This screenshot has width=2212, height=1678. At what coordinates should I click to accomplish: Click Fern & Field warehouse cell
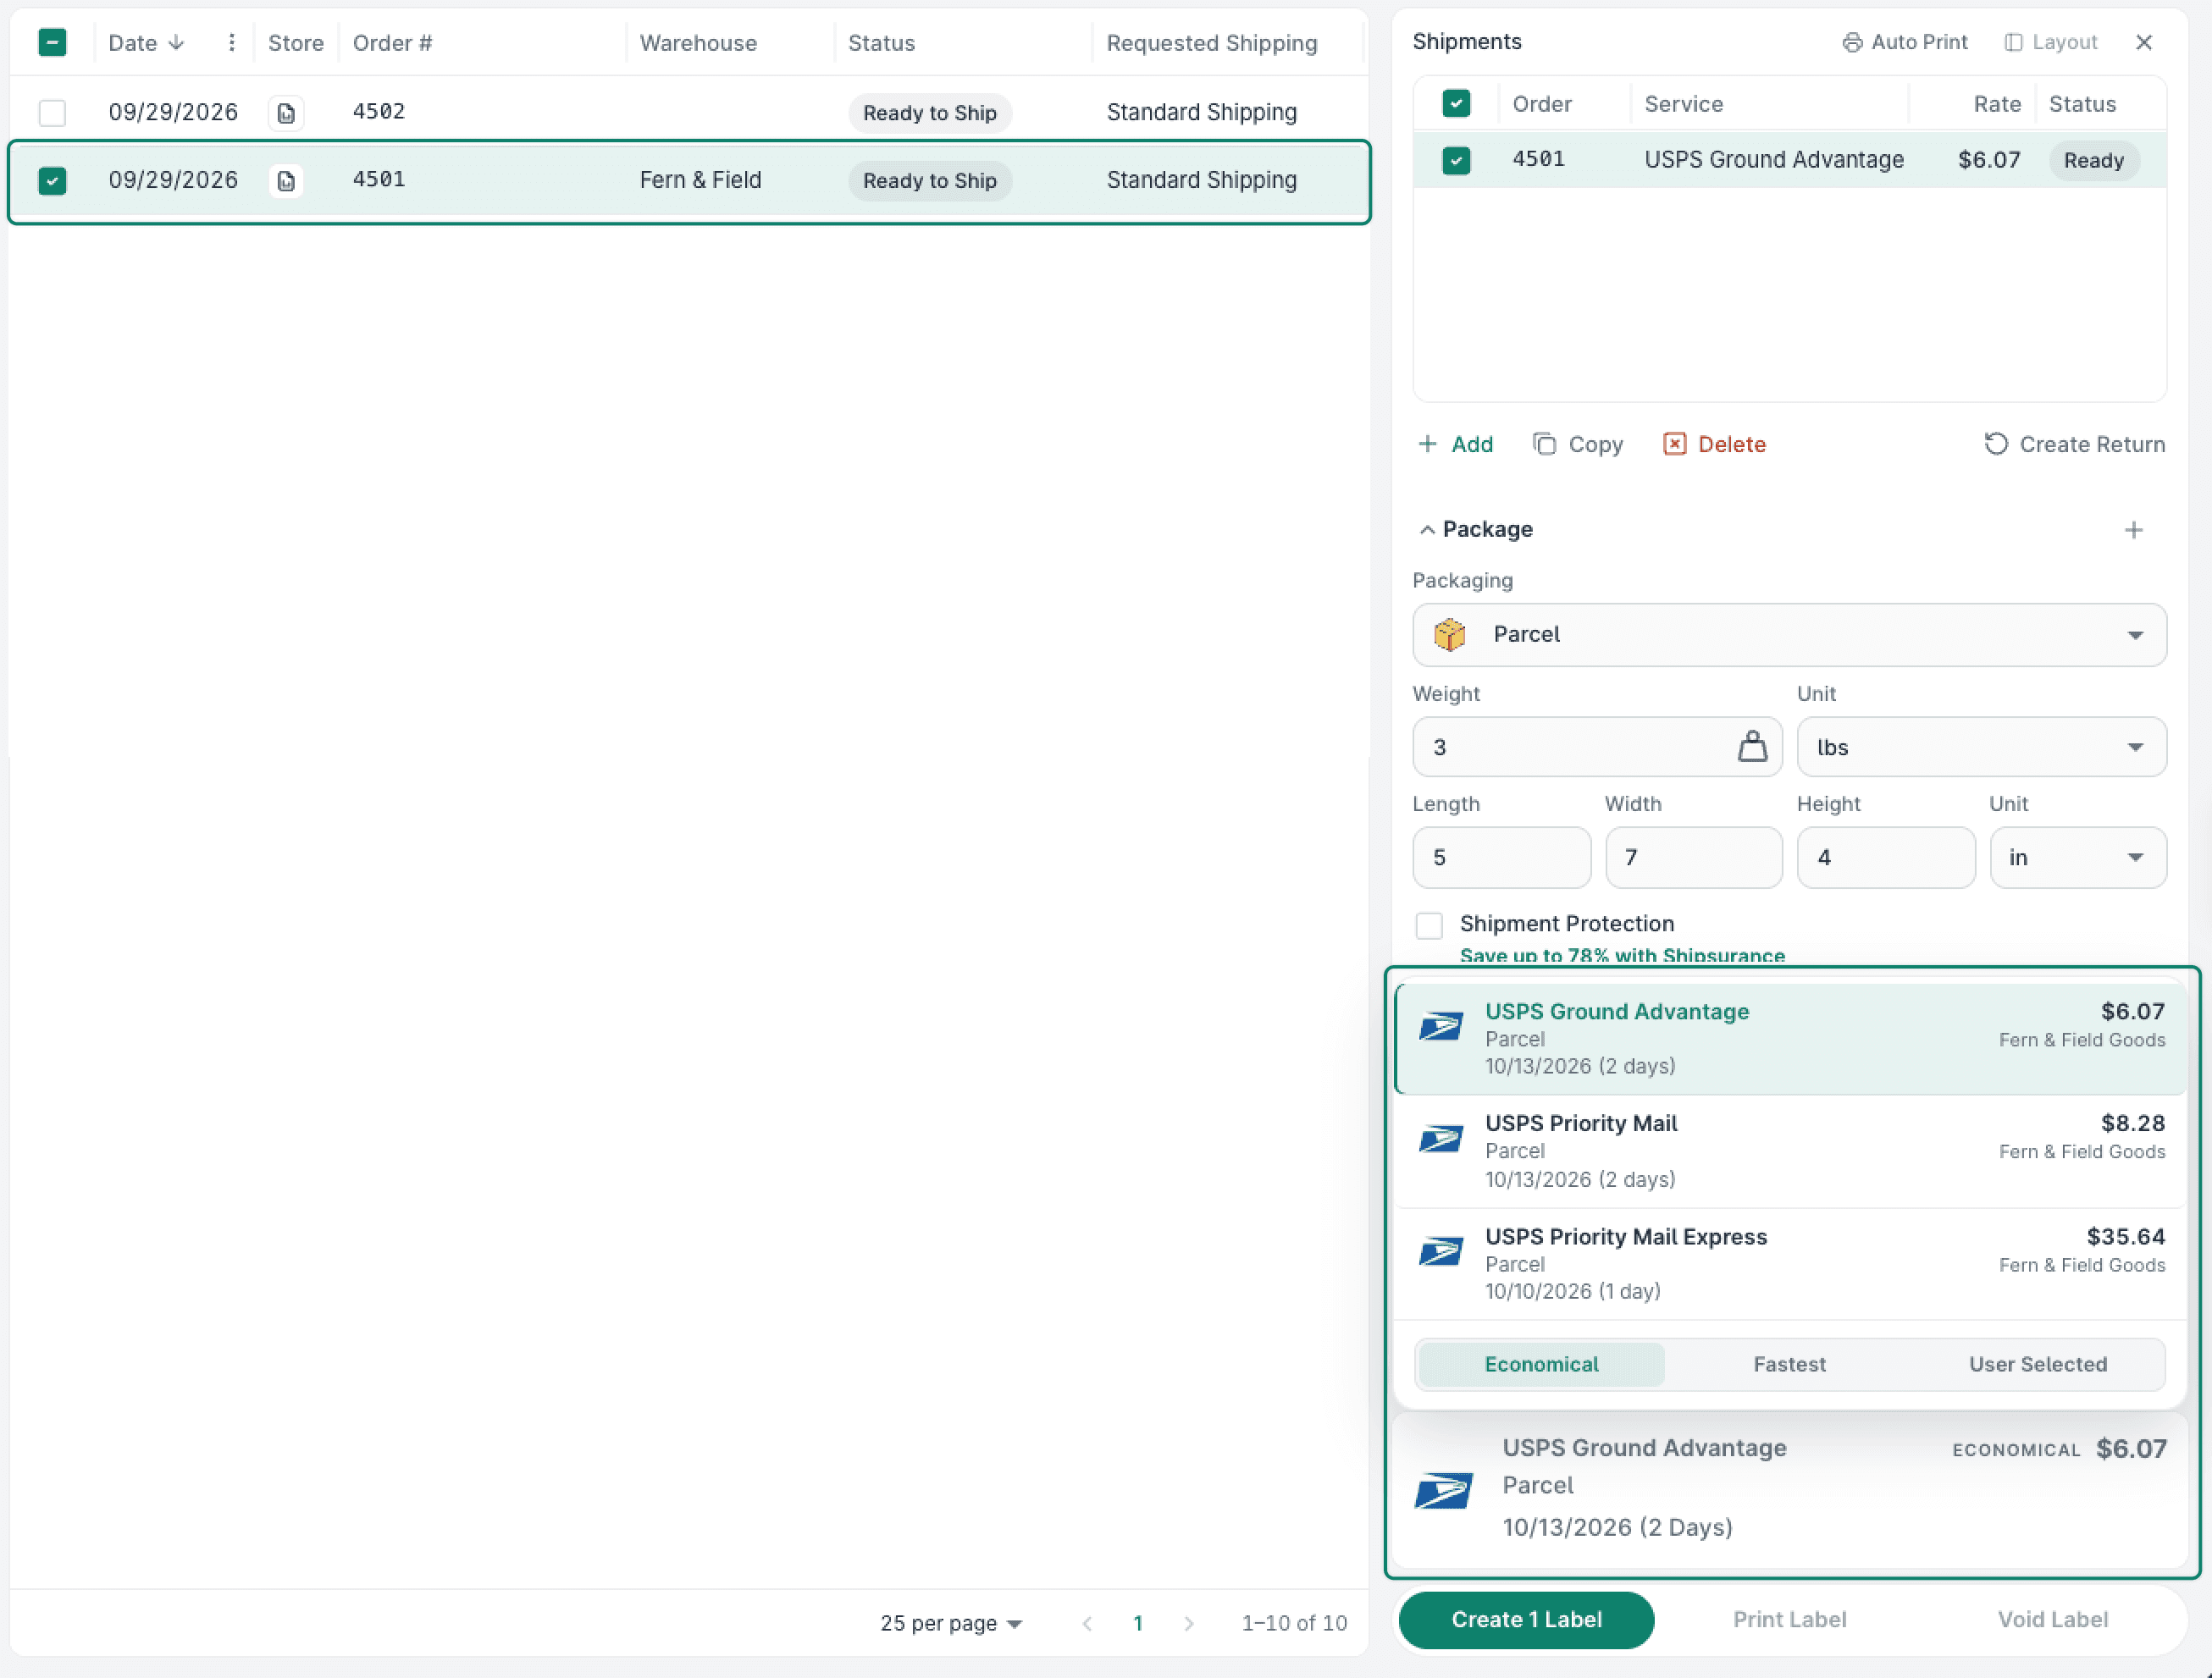click(700, 180)
